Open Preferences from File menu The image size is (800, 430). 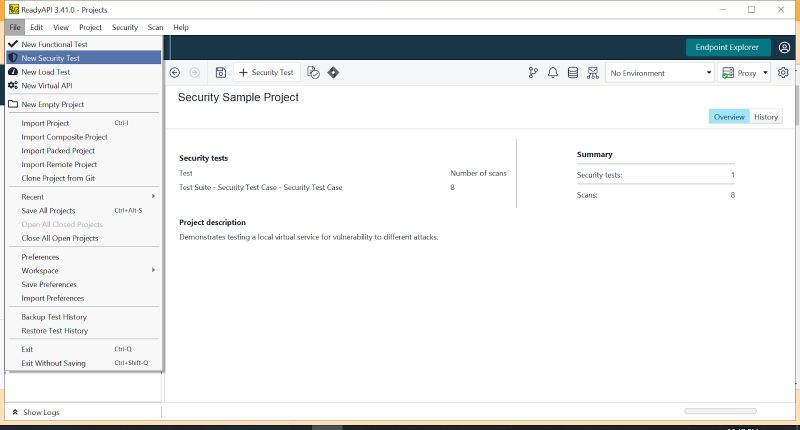(x=83, y=257)
